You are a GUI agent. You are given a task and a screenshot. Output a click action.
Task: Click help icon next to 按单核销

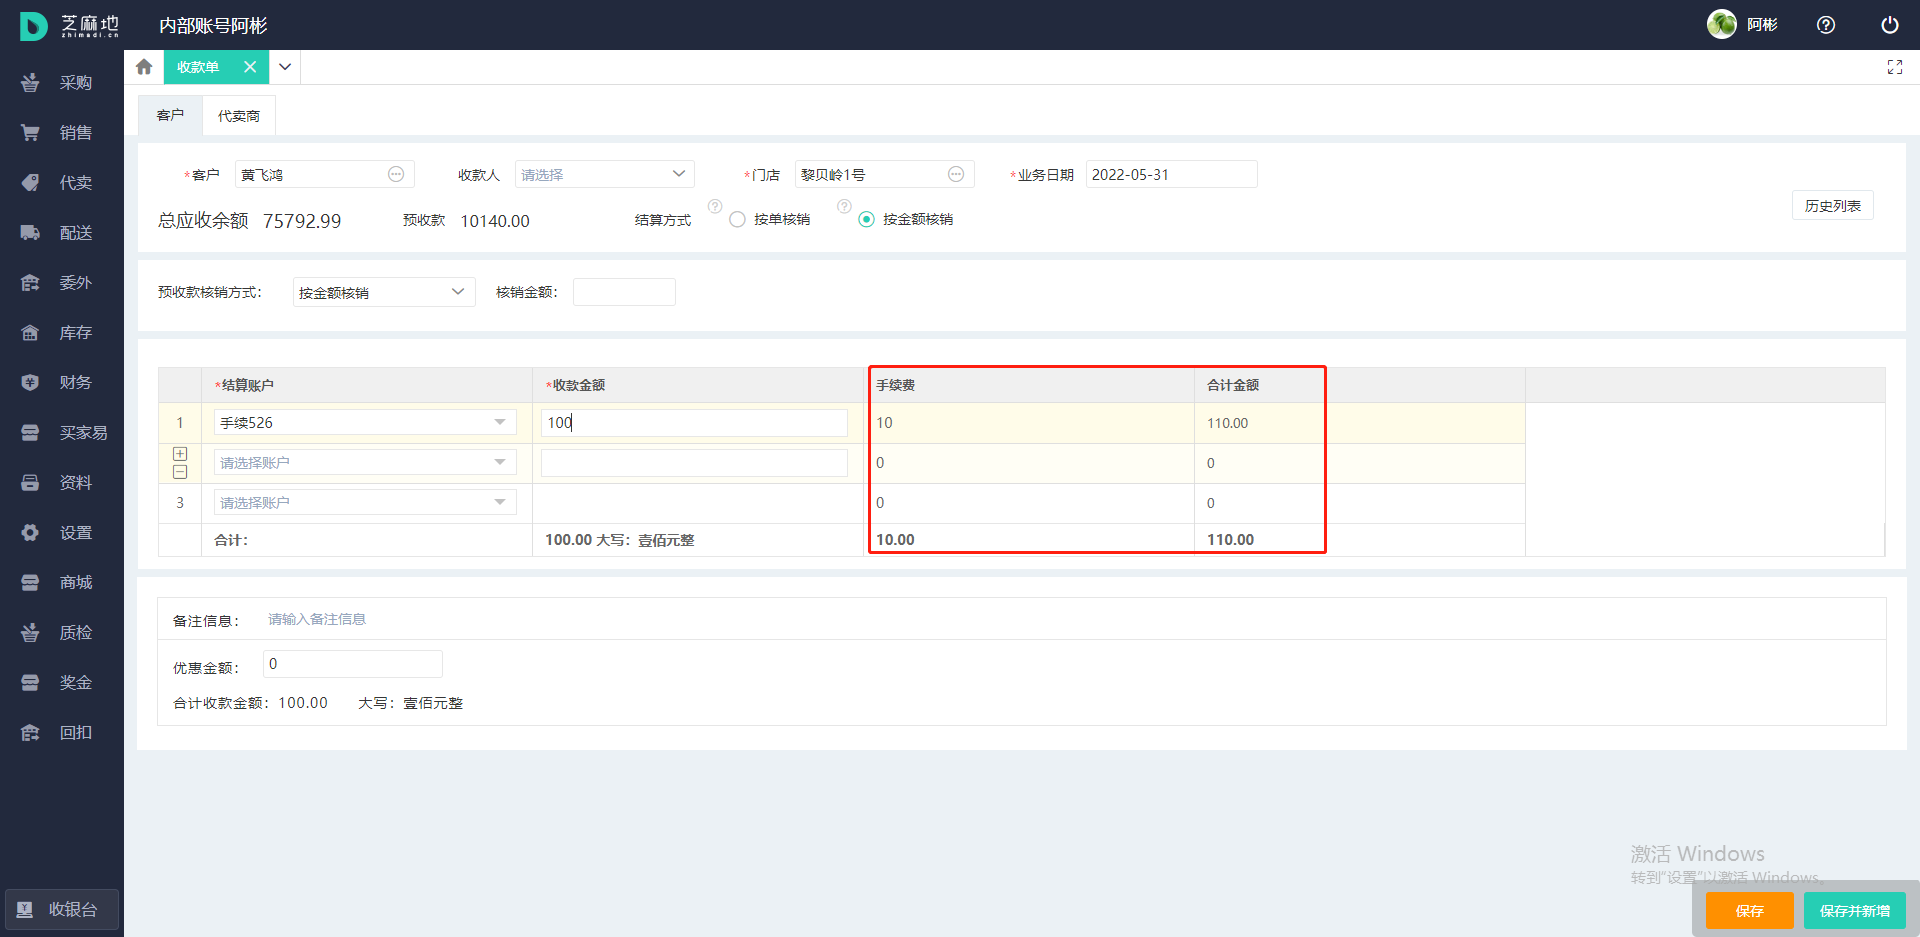[x=715, y=206]
